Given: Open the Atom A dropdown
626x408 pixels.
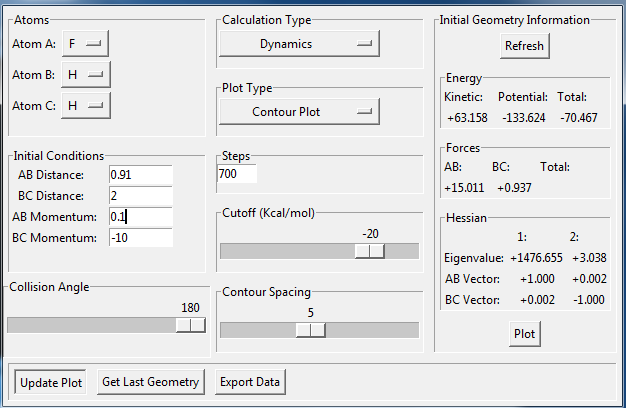Looking at the screenshot, I should coord(85,44).
